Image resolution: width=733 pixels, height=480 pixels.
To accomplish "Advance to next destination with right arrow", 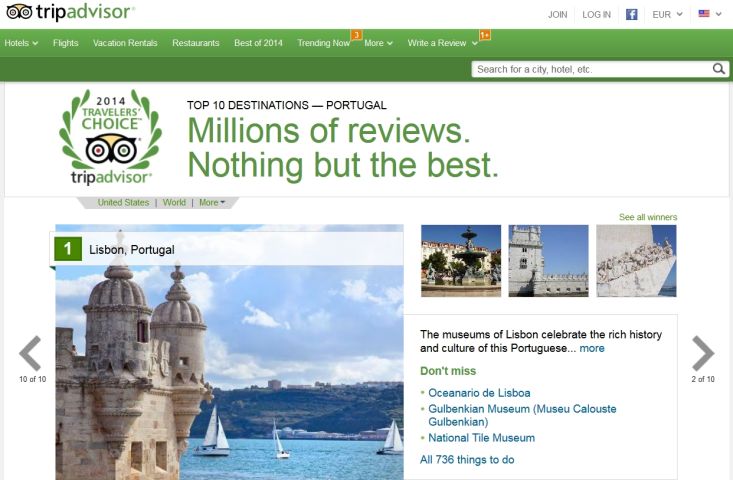I will click(x=703, y=354).
